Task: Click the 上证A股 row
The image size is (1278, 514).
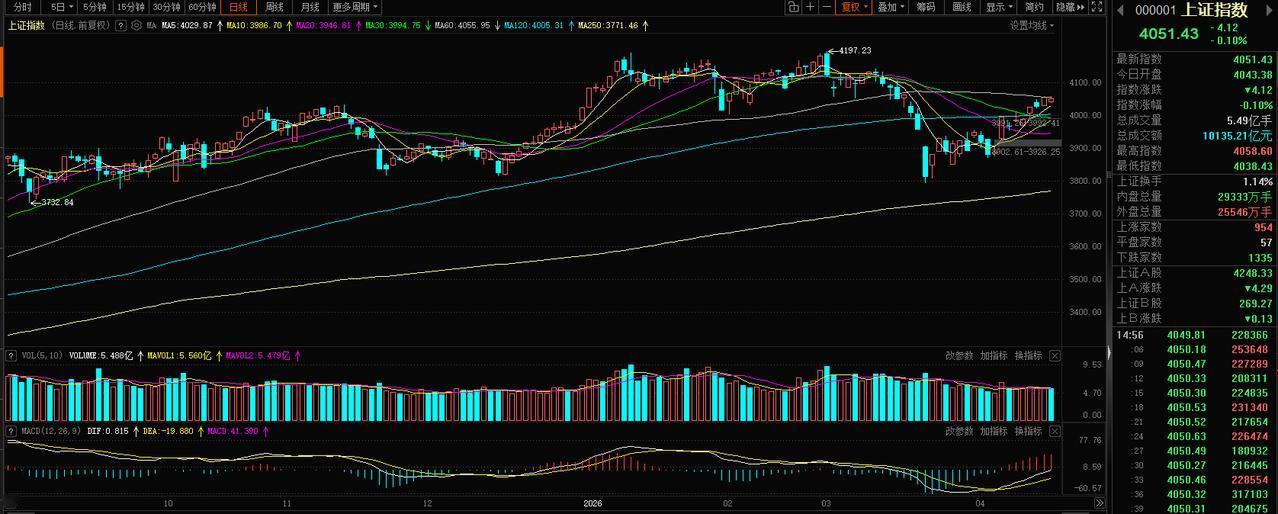Action: tap(1195, 273)
